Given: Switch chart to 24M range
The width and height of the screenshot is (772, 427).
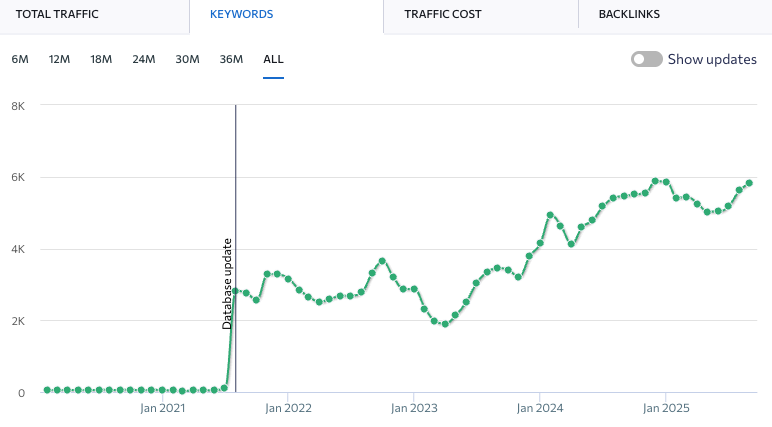Looking at the screenshot, I should pyautogui.click(x=144, y=59).
